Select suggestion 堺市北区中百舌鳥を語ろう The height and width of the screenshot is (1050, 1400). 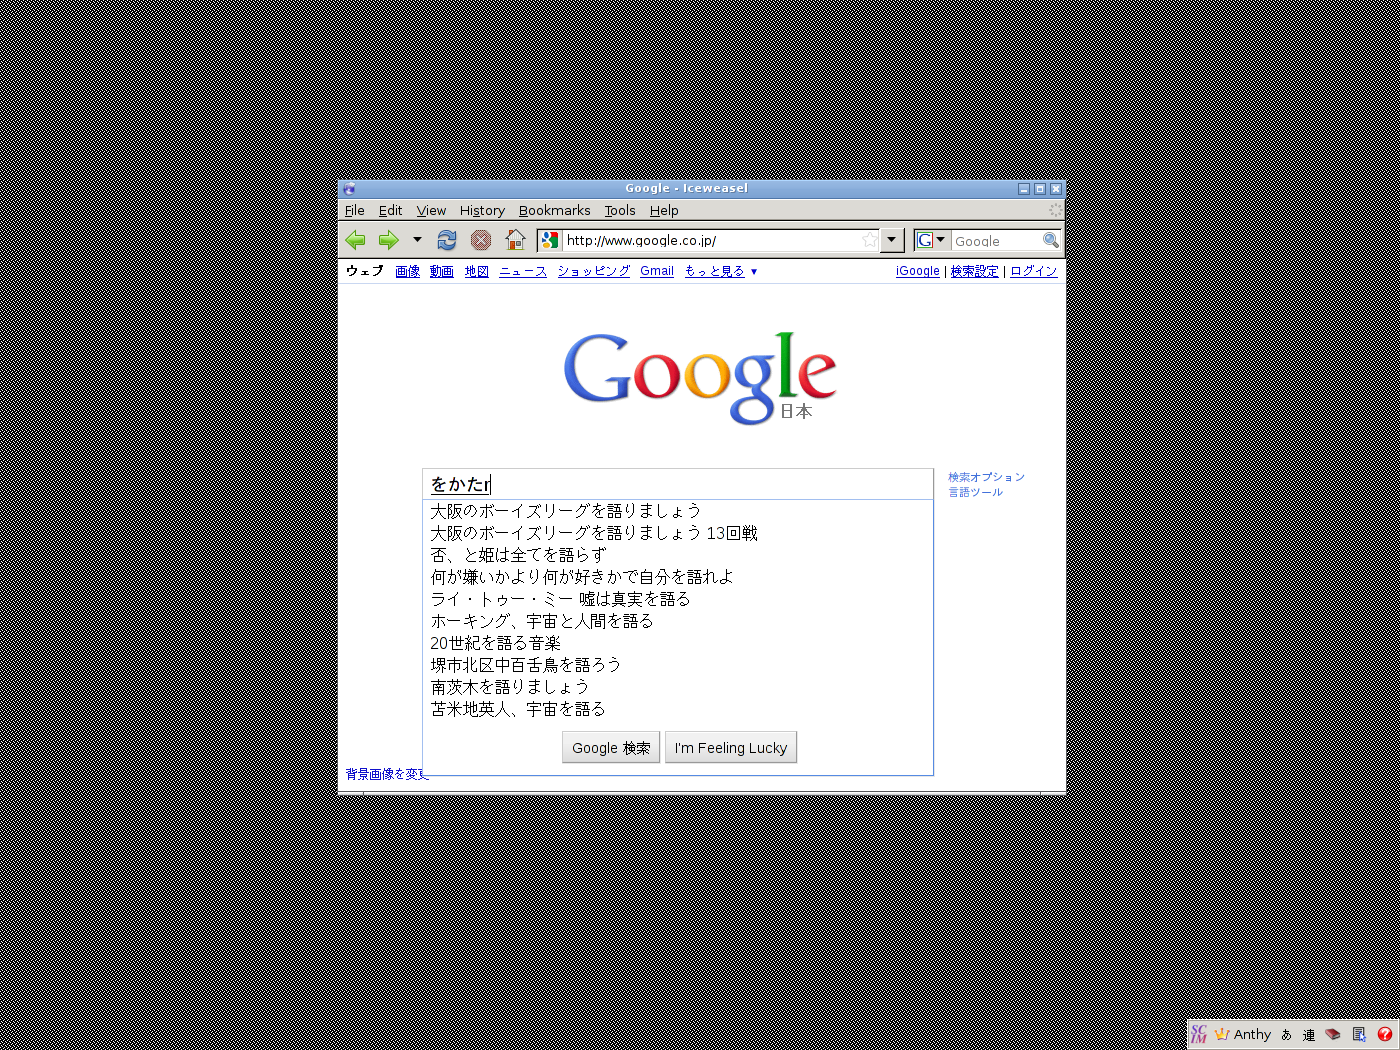[x=678, y=665]
